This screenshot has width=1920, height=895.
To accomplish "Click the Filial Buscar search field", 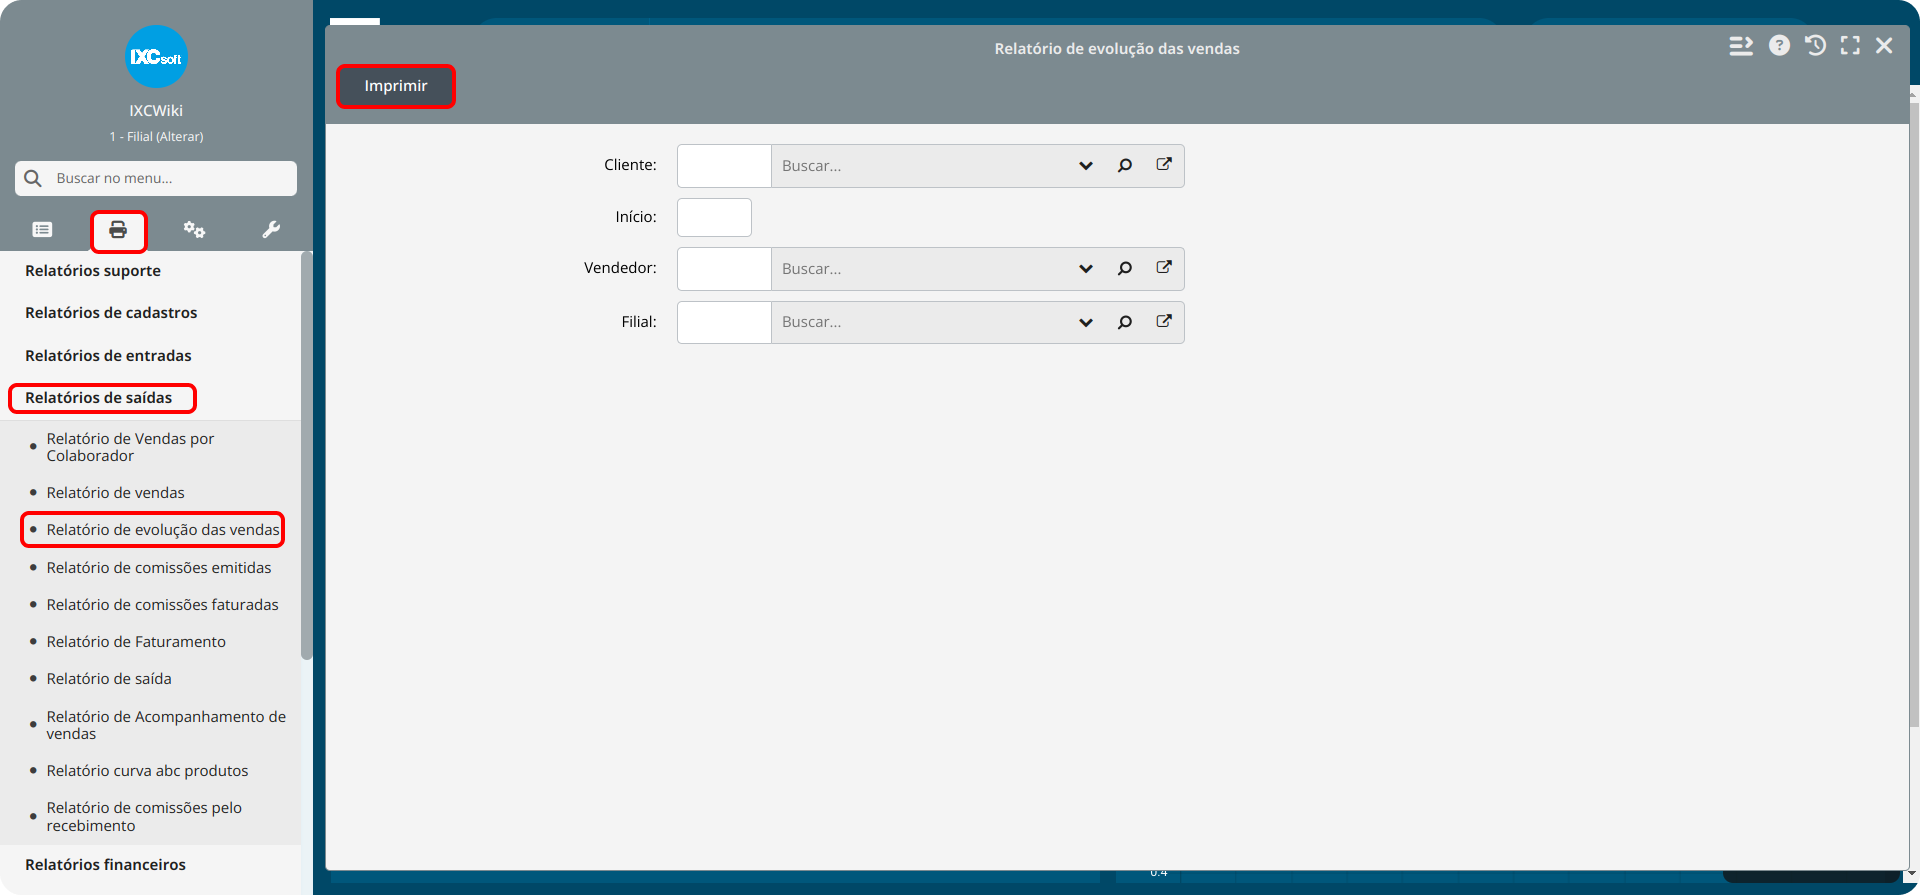I will pyautogui.click(x=920, y=322).
